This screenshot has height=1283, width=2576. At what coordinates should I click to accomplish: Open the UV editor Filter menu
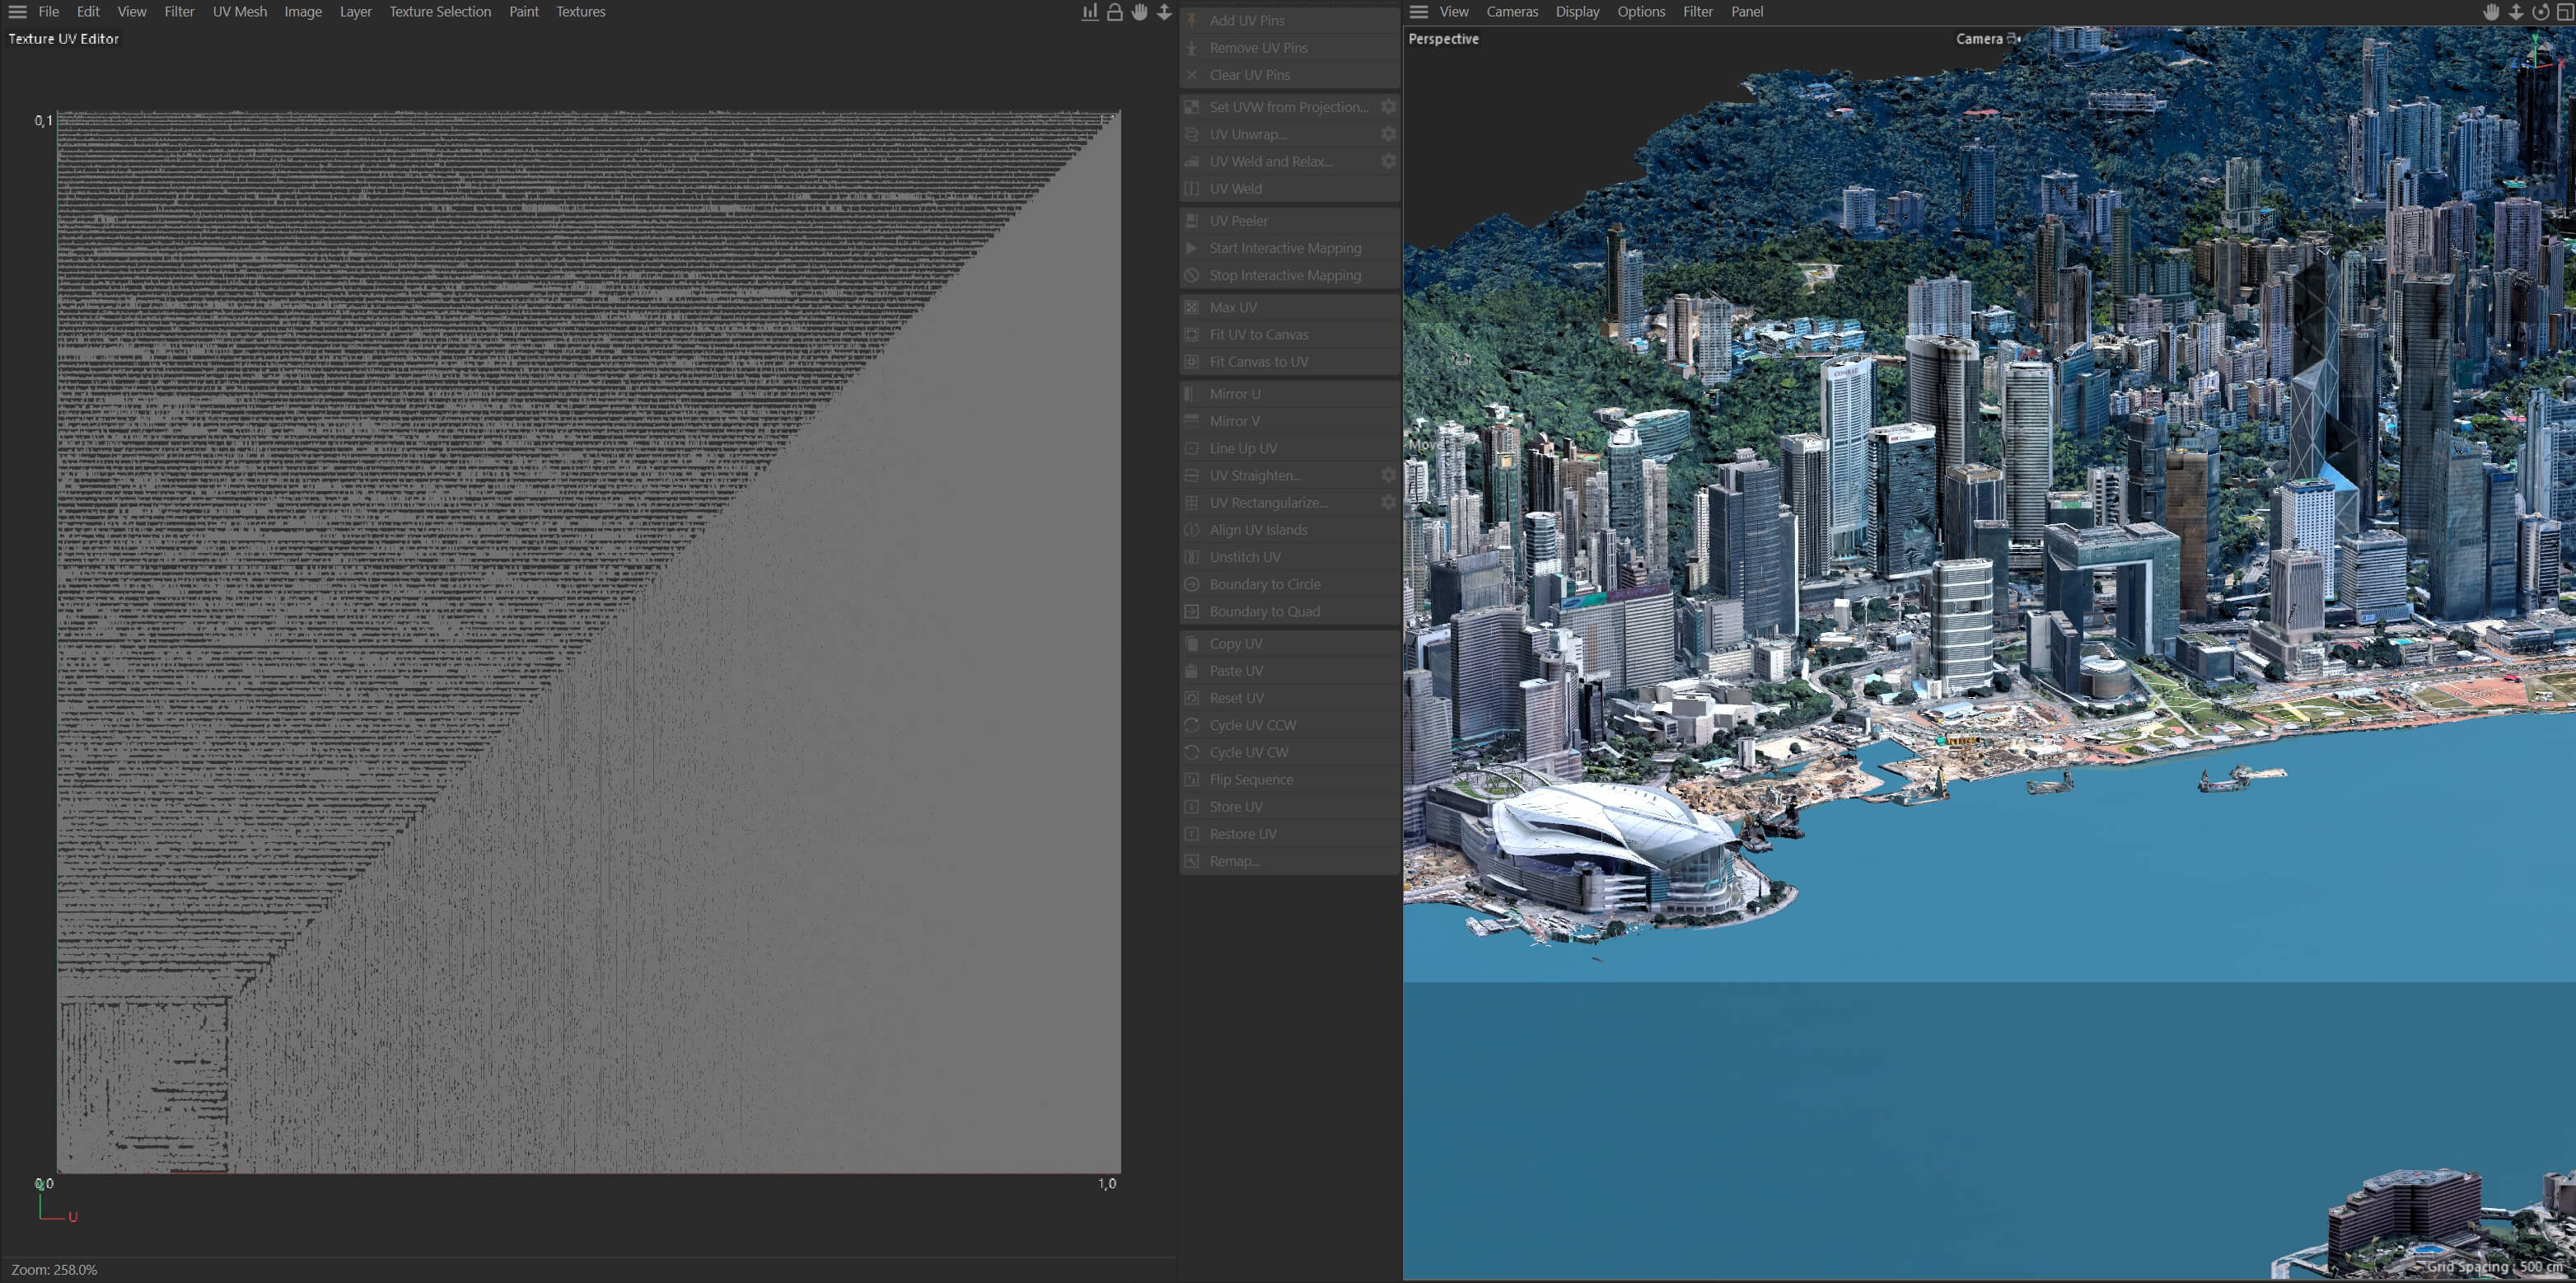179,12
